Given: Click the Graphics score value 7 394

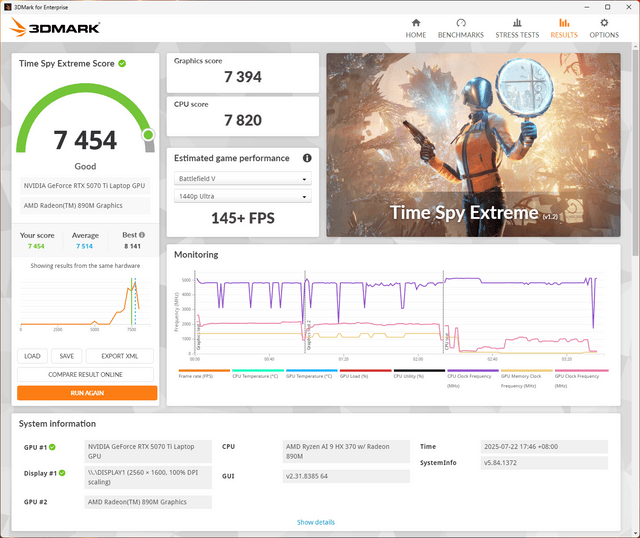Looking at the screenshot, I should tap(243, 77).
